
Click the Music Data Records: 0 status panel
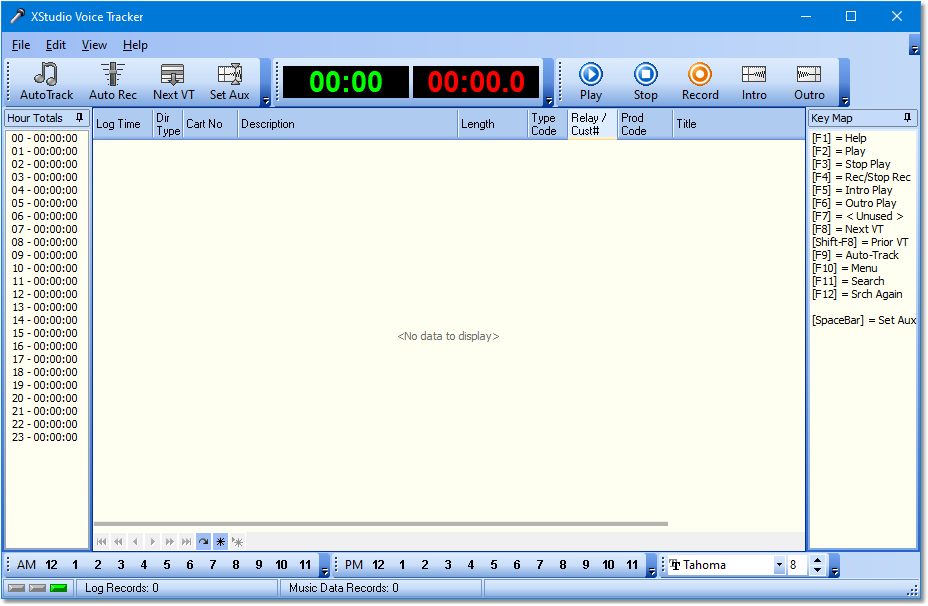381,588
